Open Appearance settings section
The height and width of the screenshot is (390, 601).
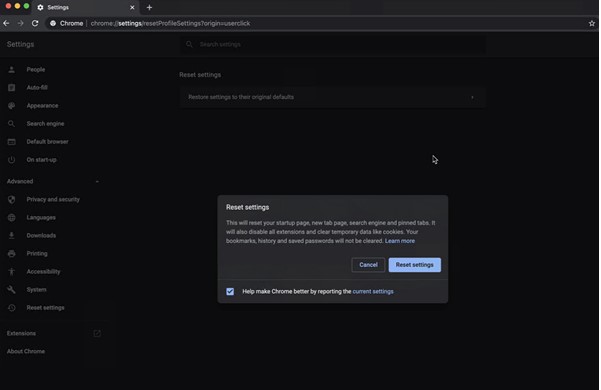pos(43,105)
